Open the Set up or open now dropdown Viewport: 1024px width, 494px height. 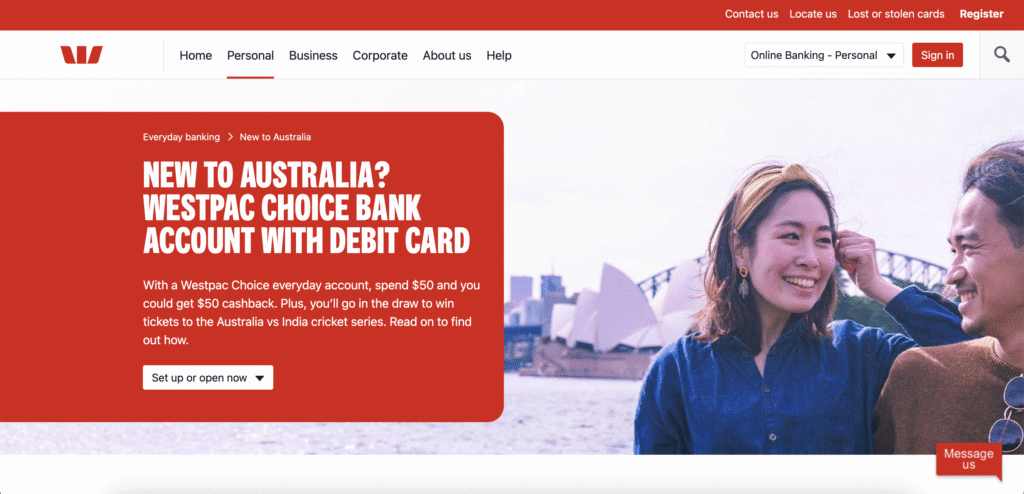(208, 378)
